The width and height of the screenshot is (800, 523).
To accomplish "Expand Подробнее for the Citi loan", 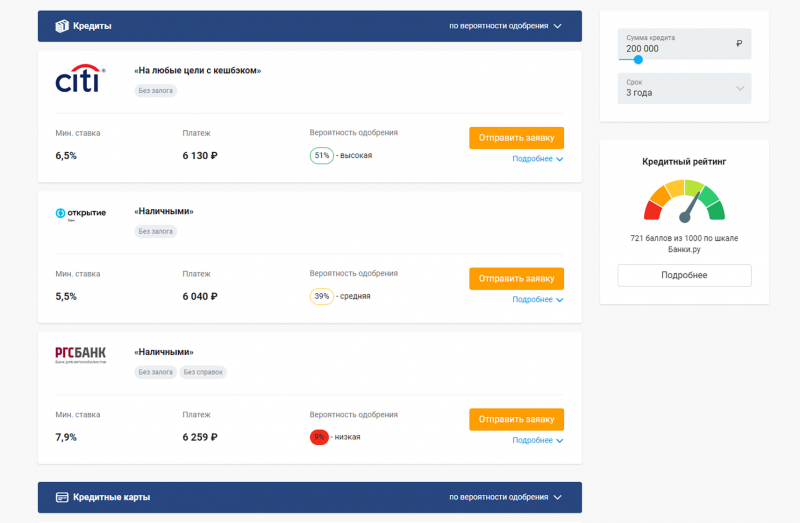I will [538, 159].
